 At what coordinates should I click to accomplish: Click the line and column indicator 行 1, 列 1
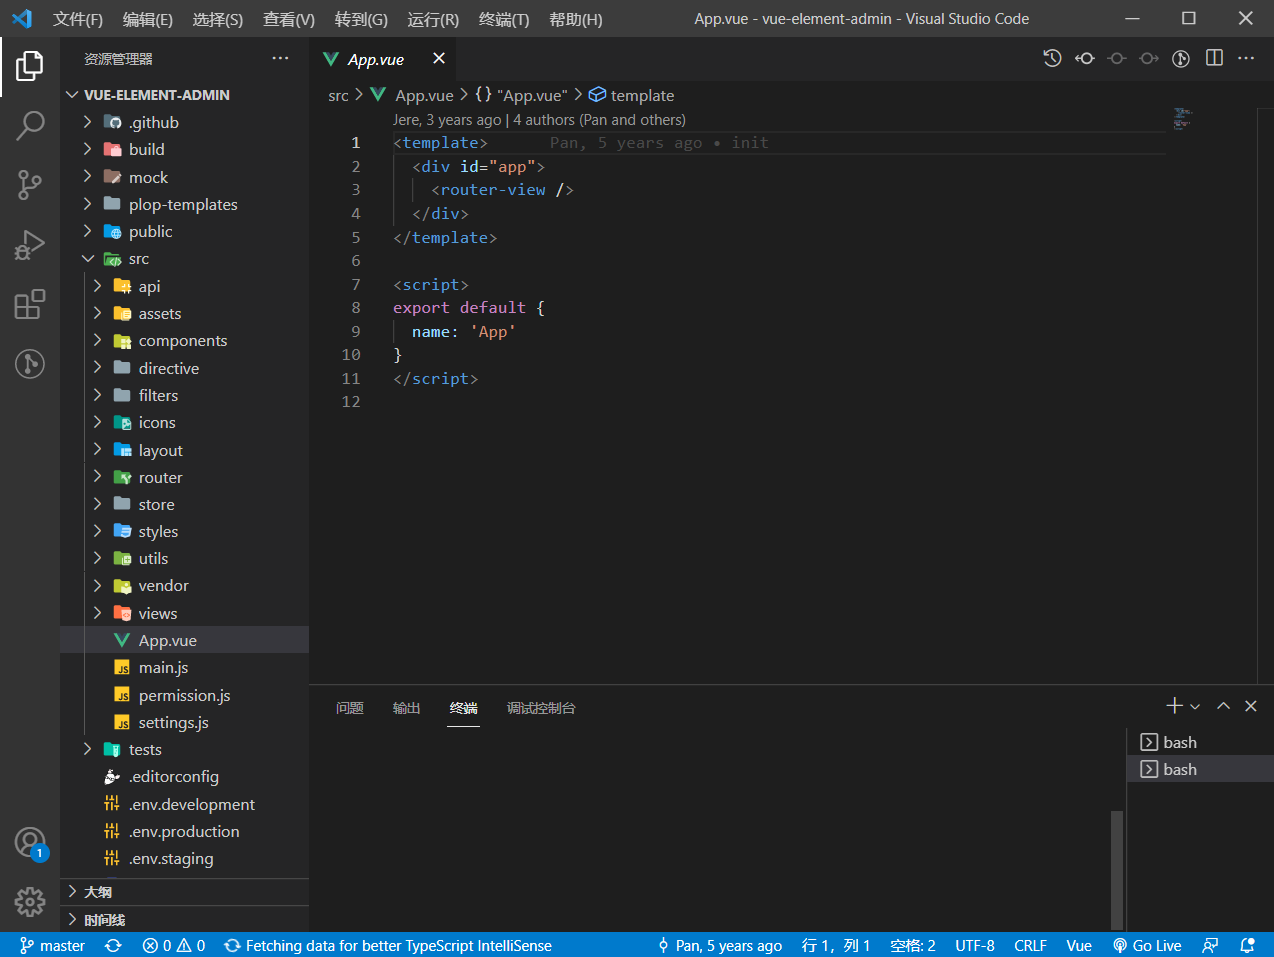point(836,945)
